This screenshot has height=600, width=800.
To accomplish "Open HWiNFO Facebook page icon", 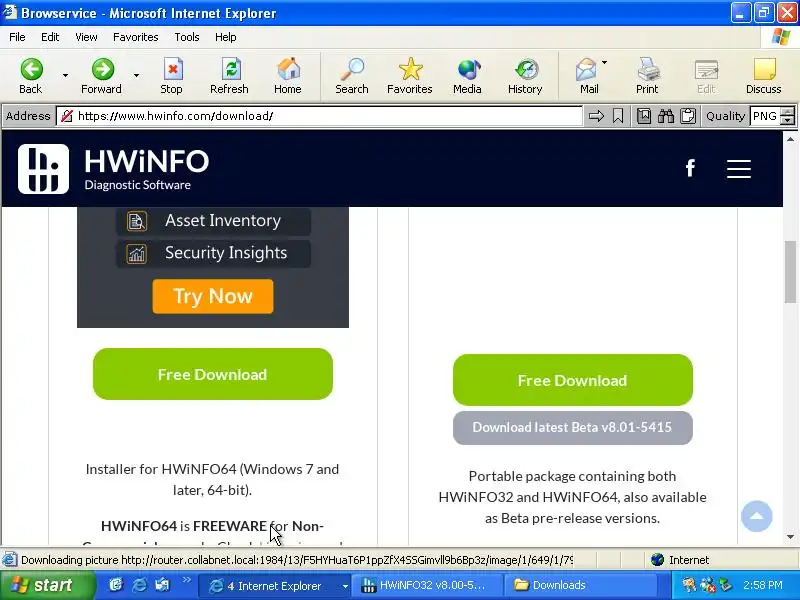I will point(690,168).
